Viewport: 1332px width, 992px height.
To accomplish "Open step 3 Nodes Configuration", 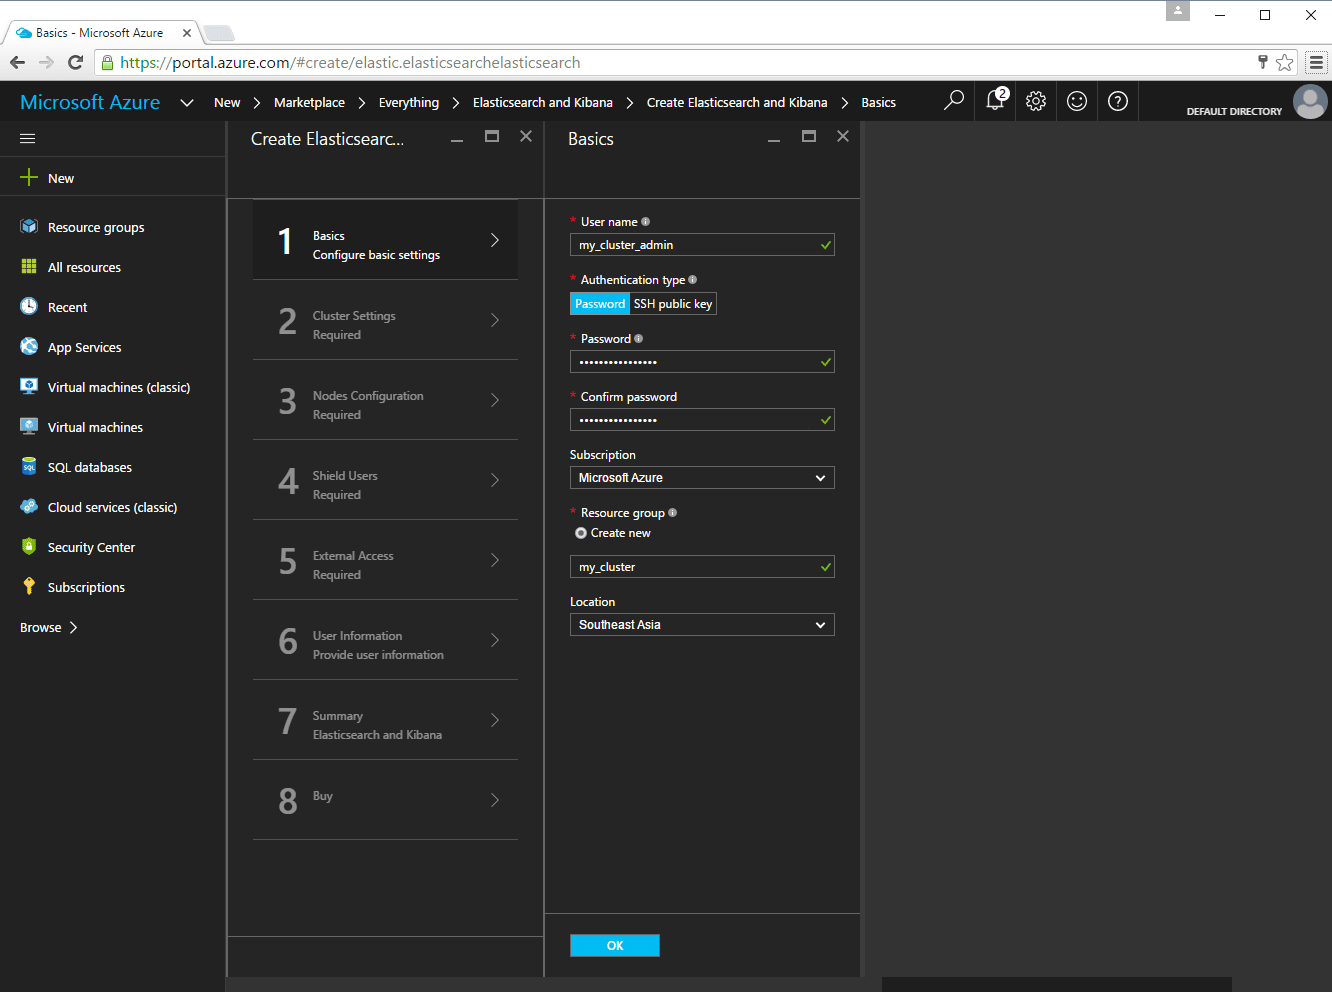I will (x=385, y=400).
